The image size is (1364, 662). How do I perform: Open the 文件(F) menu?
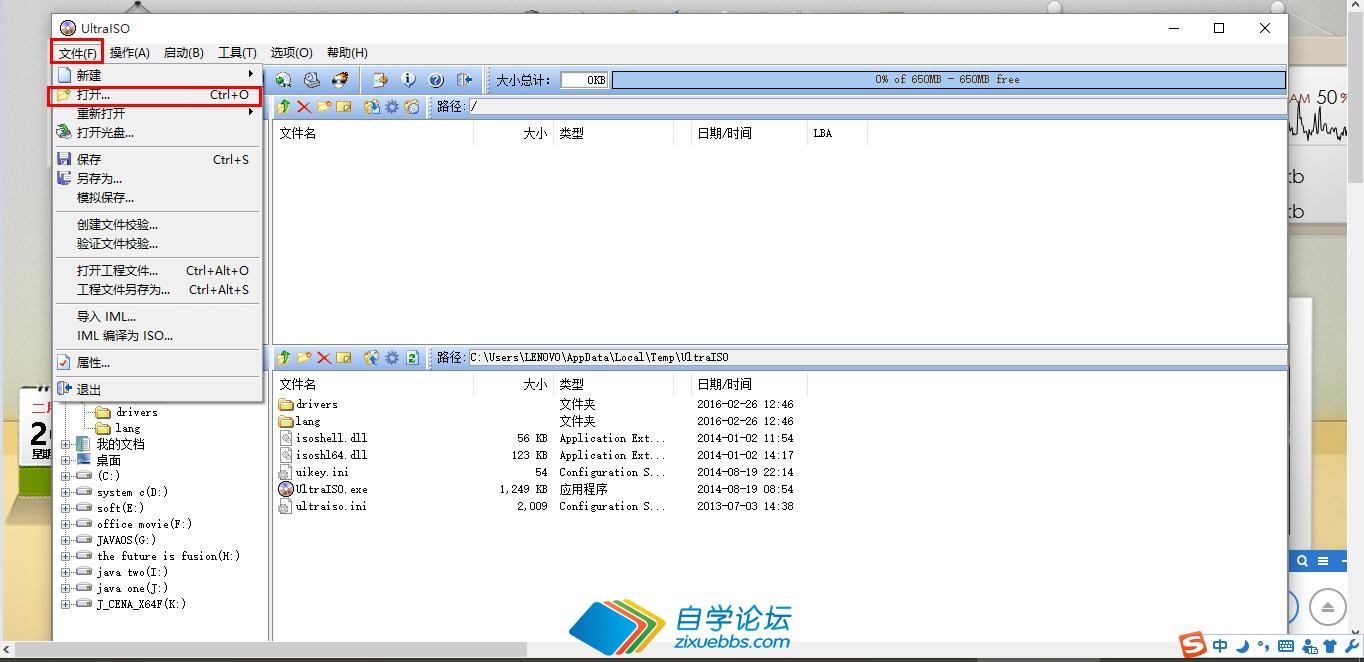77,52
